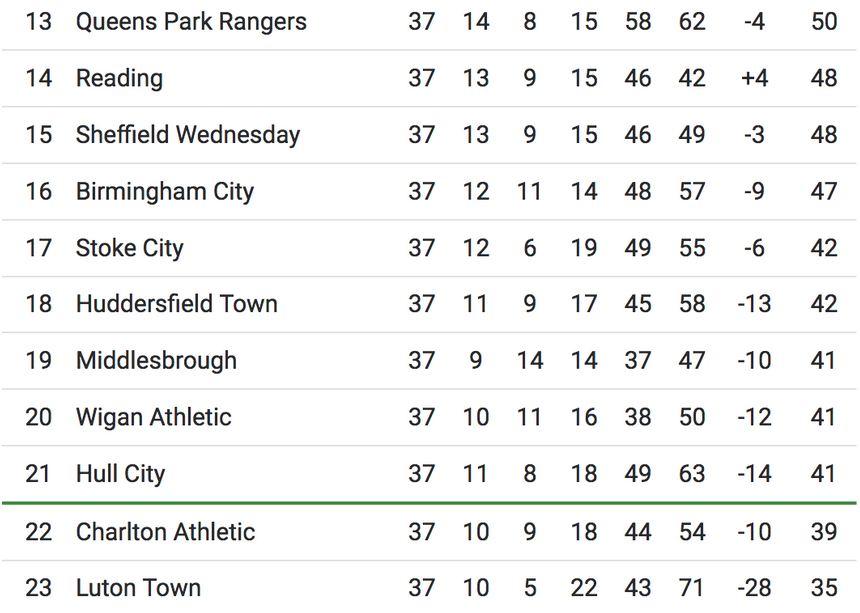Open the Hull City team link
The width and height of the screenshot is (860, 613).
click(120, 474)
